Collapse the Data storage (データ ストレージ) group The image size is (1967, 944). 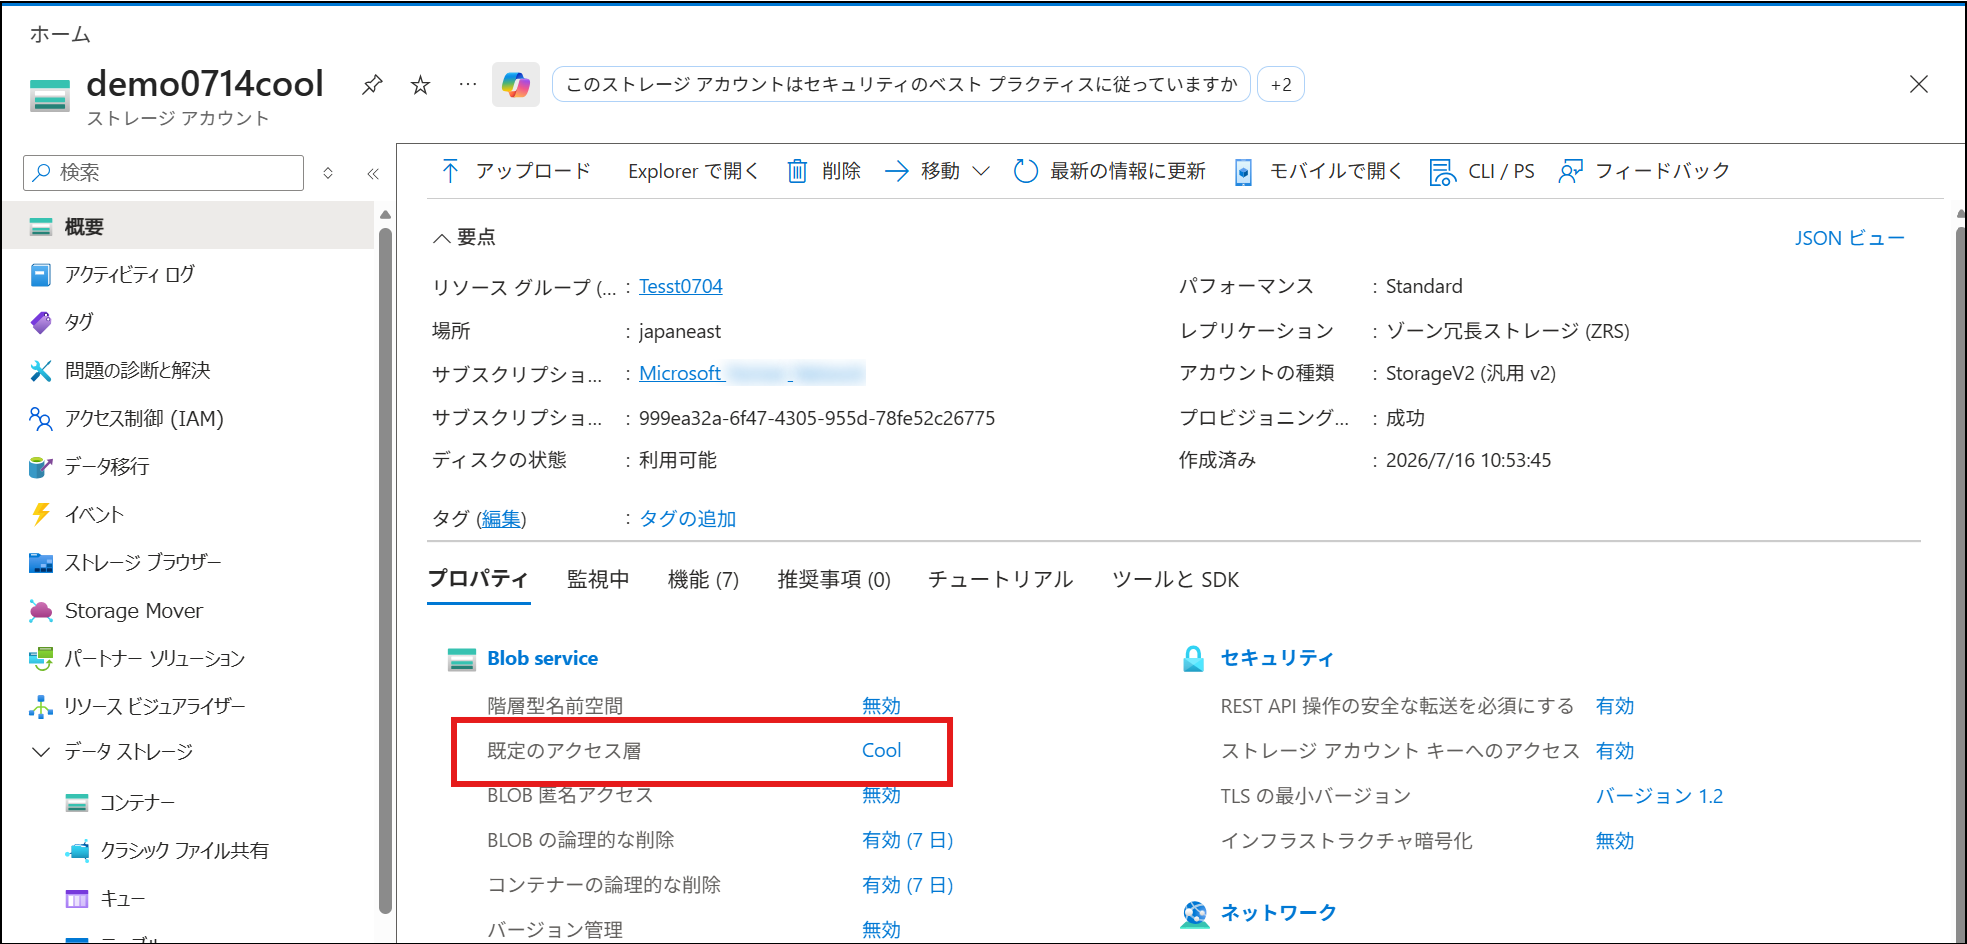pos(41,752)
